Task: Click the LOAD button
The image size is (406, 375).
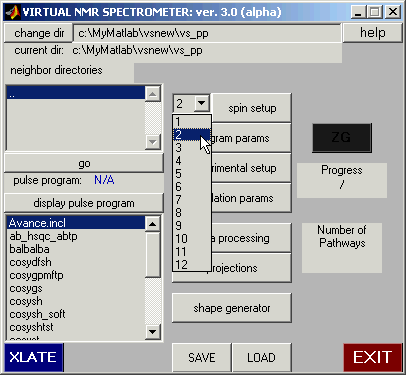Action: (262, 358)
